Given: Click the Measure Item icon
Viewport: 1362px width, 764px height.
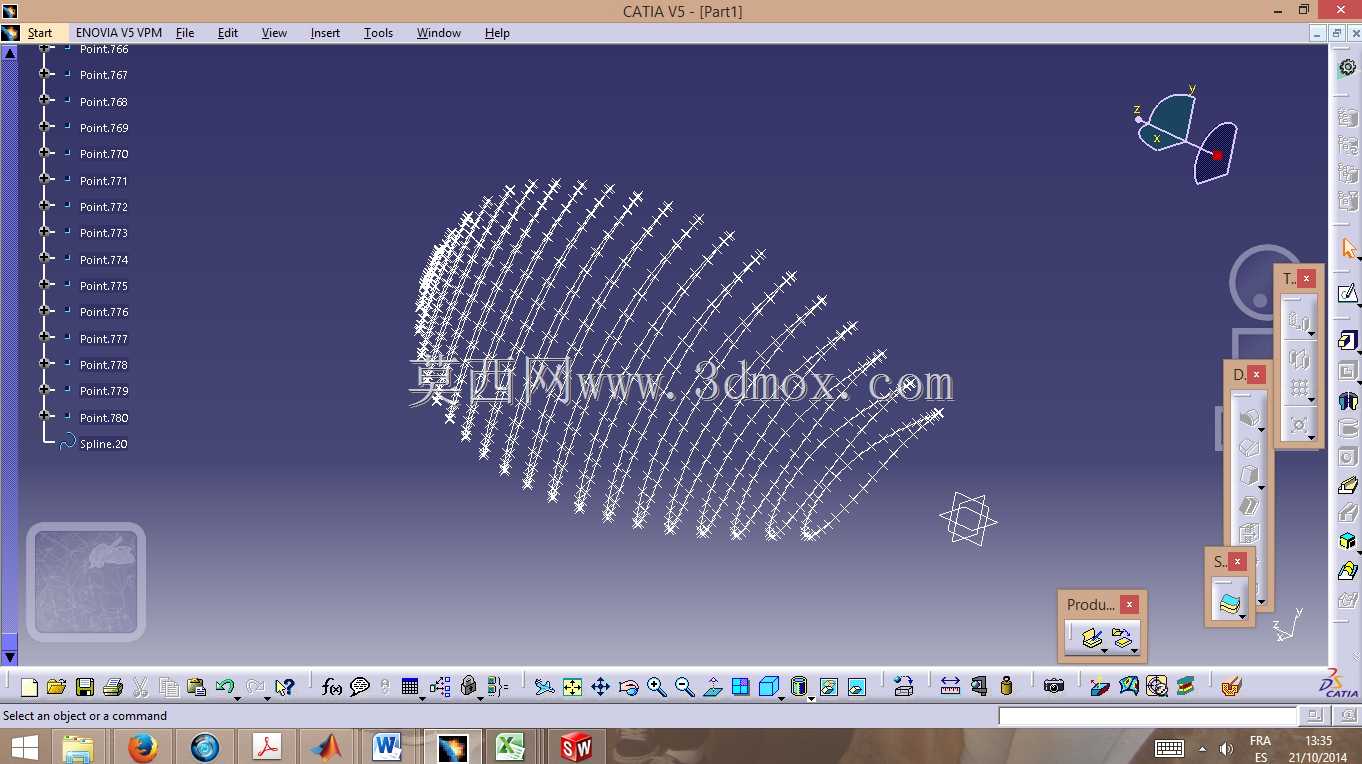Looking at the screenshot, I should pyautogui.click(x=978, y=686).
